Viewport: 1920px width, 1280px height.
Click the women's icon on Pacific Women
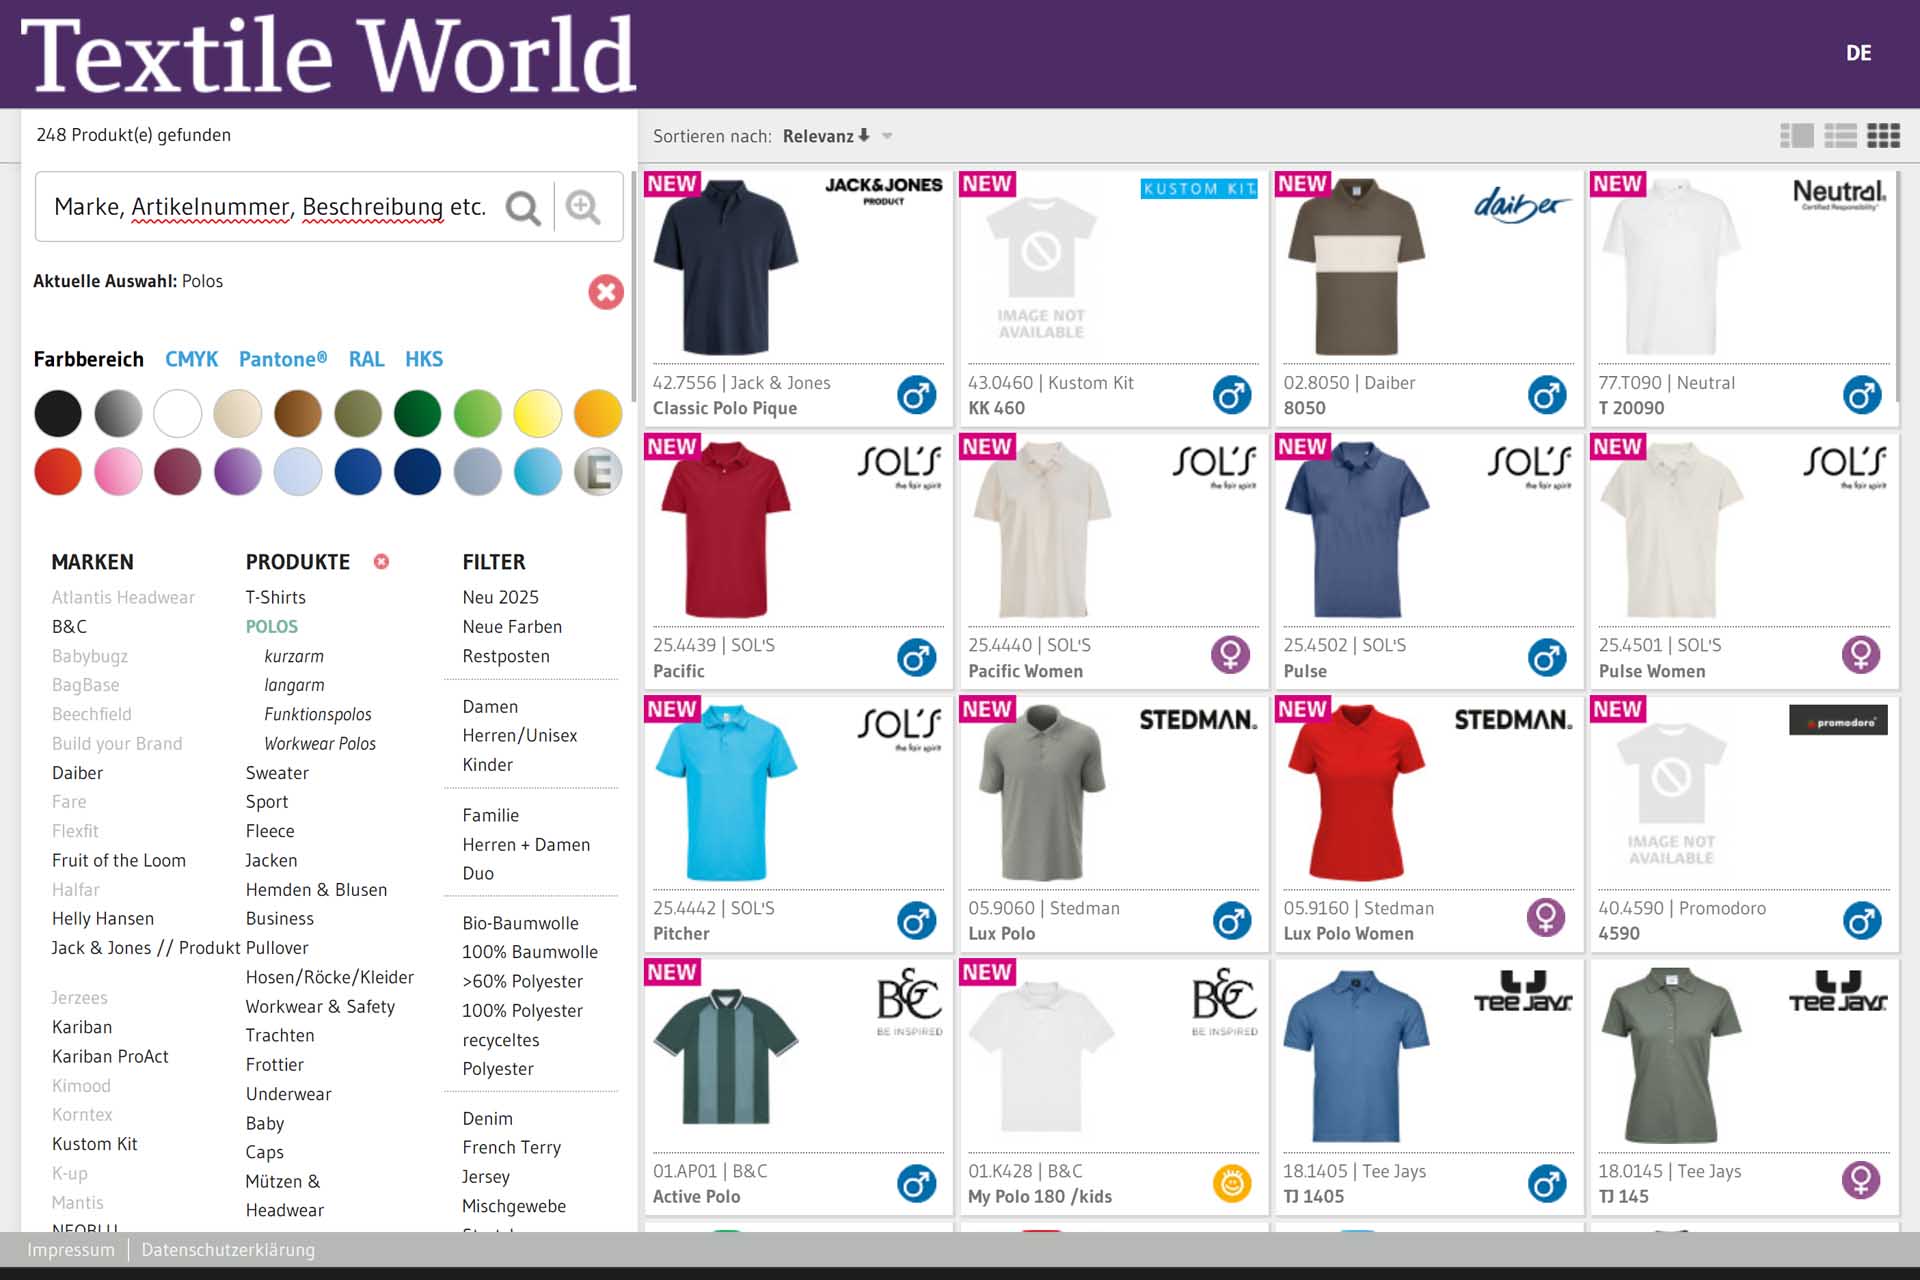click(x=1231, y=655)
